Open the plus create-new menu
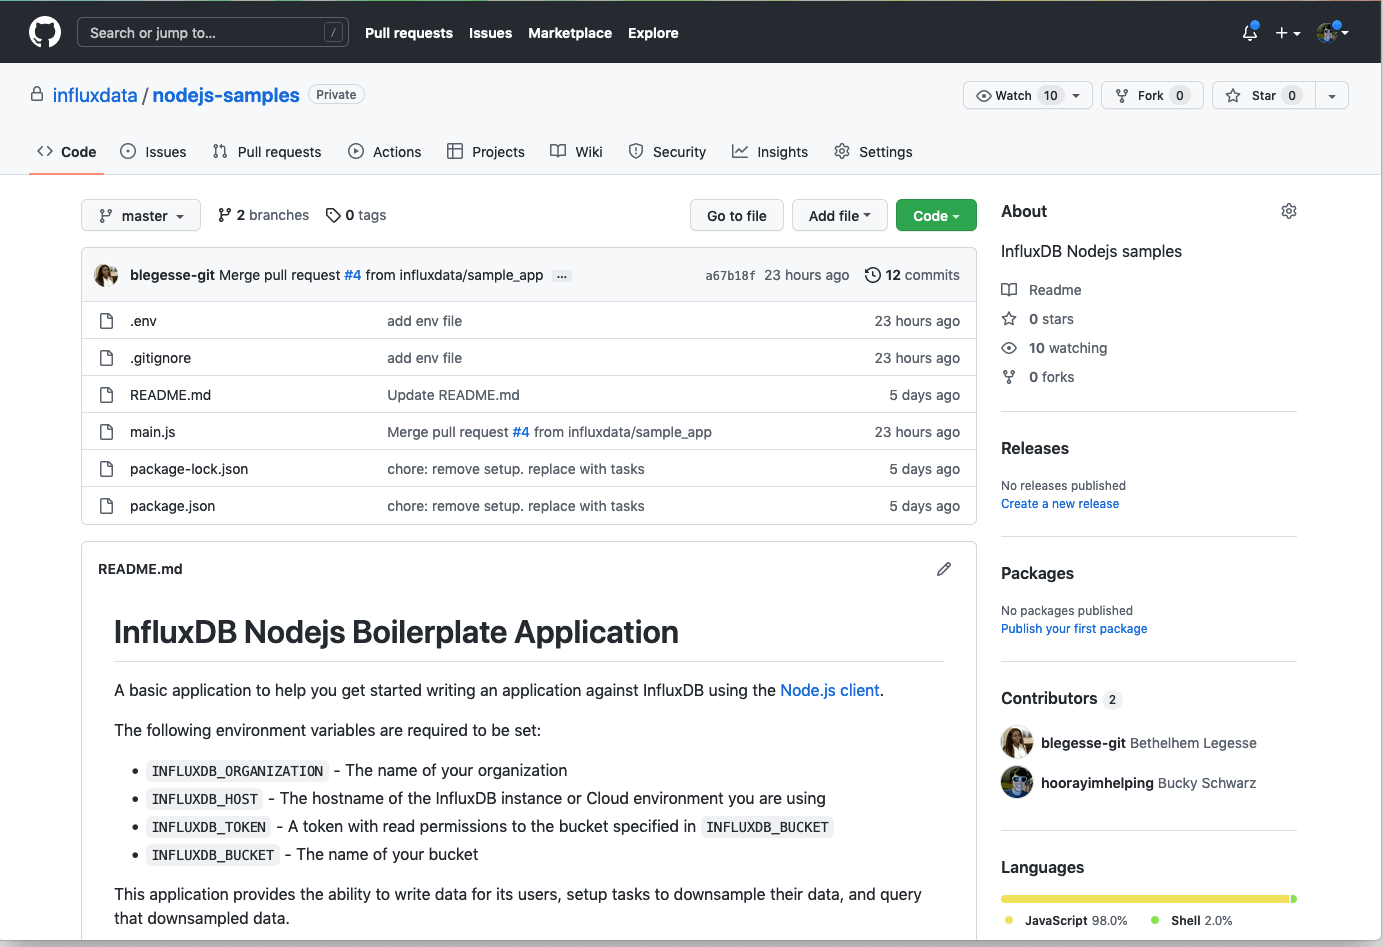The height and width of the screenshot is (947, 1383). (1288, 33)
